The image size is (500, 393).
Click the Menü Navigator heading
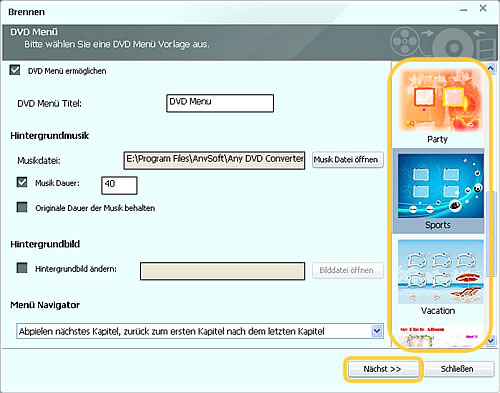click(45, 305)
